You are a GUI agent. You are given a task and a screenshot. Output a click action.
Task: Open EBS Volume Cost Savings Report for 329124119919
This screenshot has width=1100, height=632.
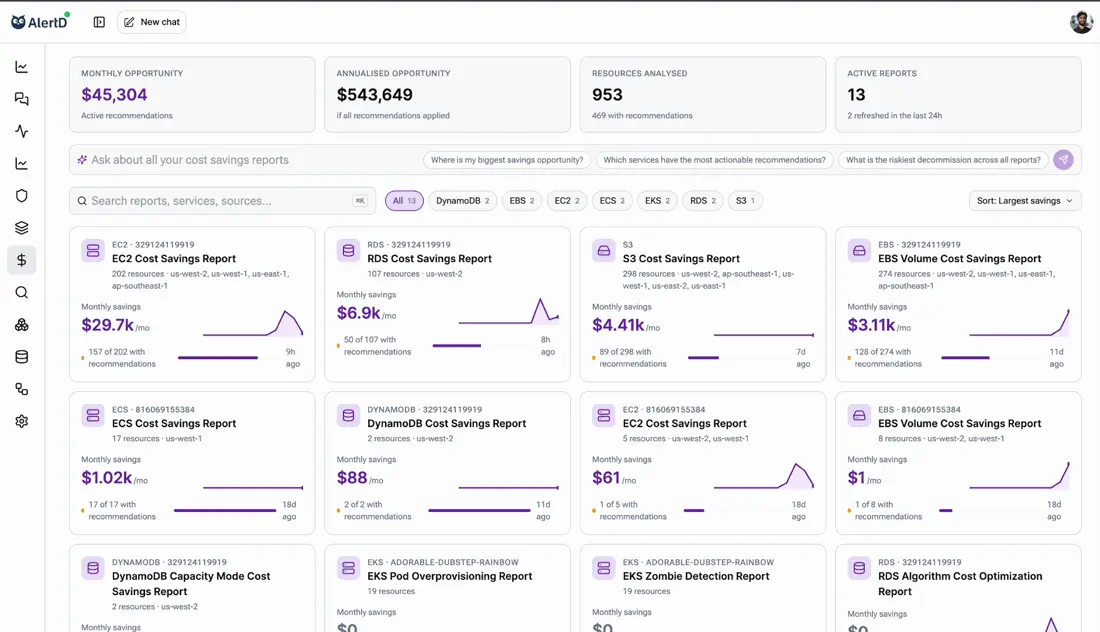click(x=958, y=304)
